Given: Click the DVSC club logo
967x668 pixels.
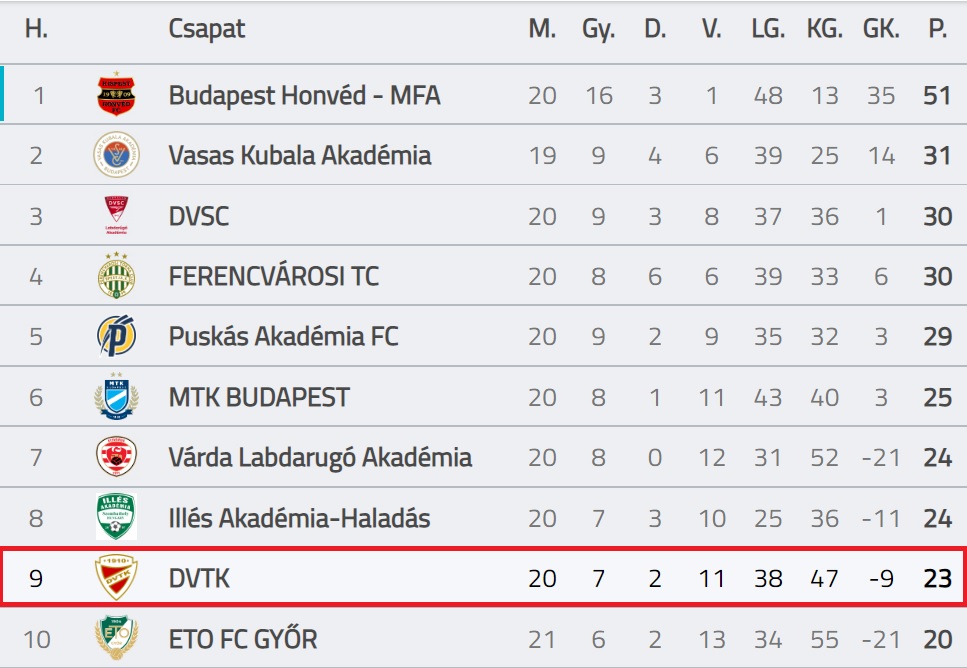Looking at the screenshot, I should (116, 215).
